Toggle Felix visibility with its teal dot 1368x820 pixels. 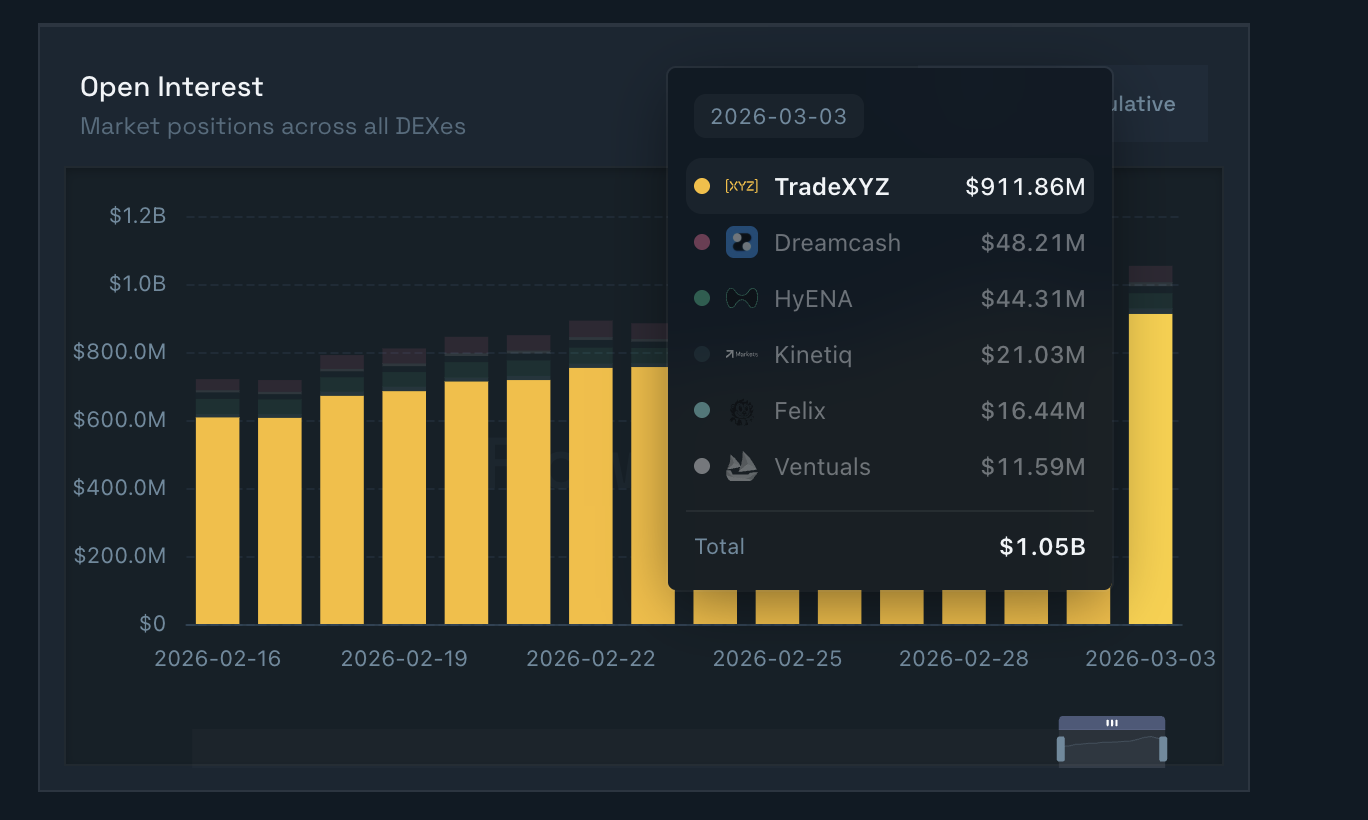click(x=701, y=411)
